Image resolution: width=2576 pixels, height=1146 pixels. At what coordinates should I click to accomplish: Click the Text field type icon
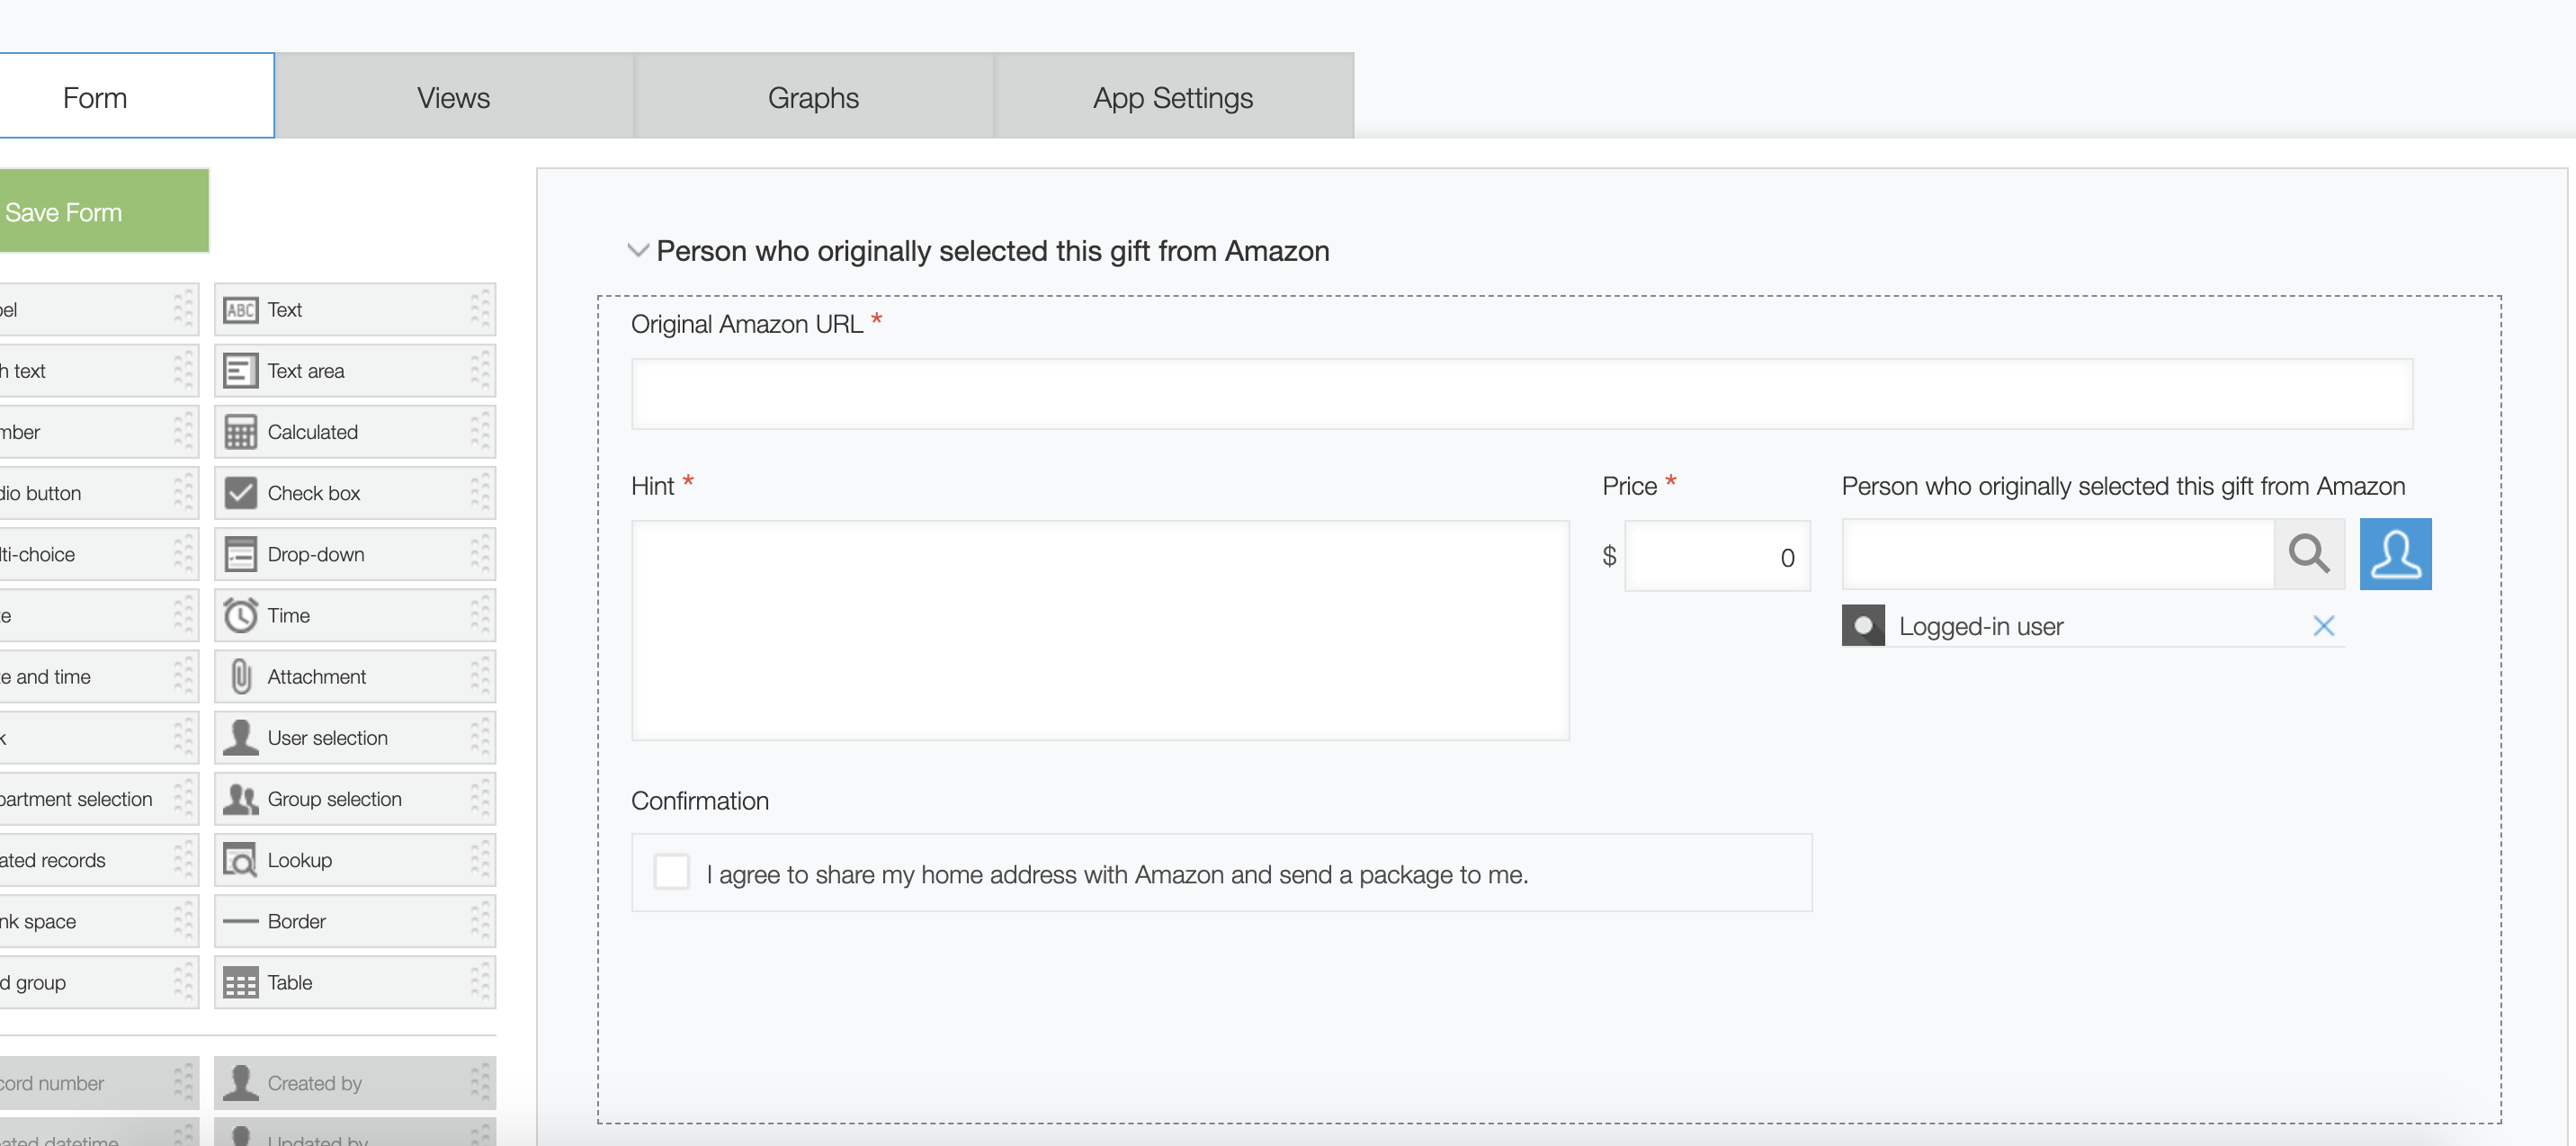pyautogui.click(x=240, y=310)
